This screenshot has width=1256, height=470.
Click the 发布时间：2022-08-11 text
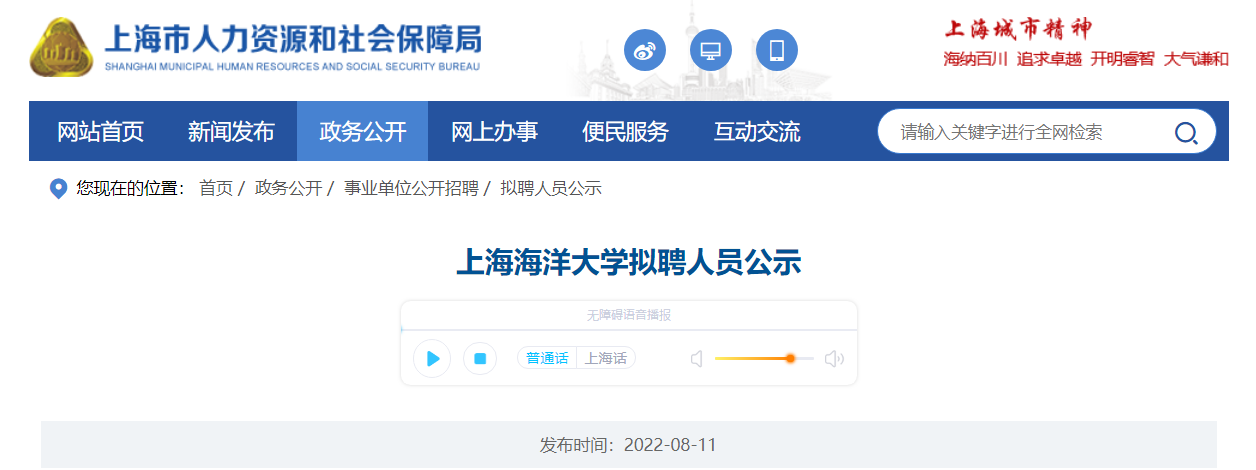click(628, 445)
